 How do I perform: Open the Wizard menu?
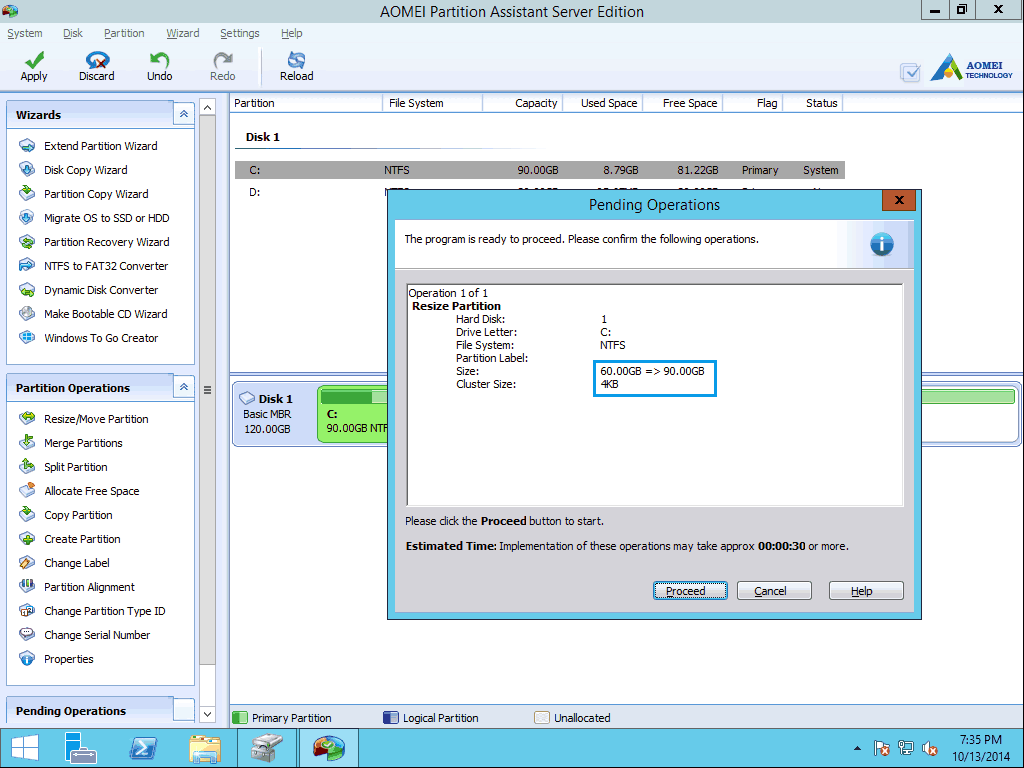(183, 33)
